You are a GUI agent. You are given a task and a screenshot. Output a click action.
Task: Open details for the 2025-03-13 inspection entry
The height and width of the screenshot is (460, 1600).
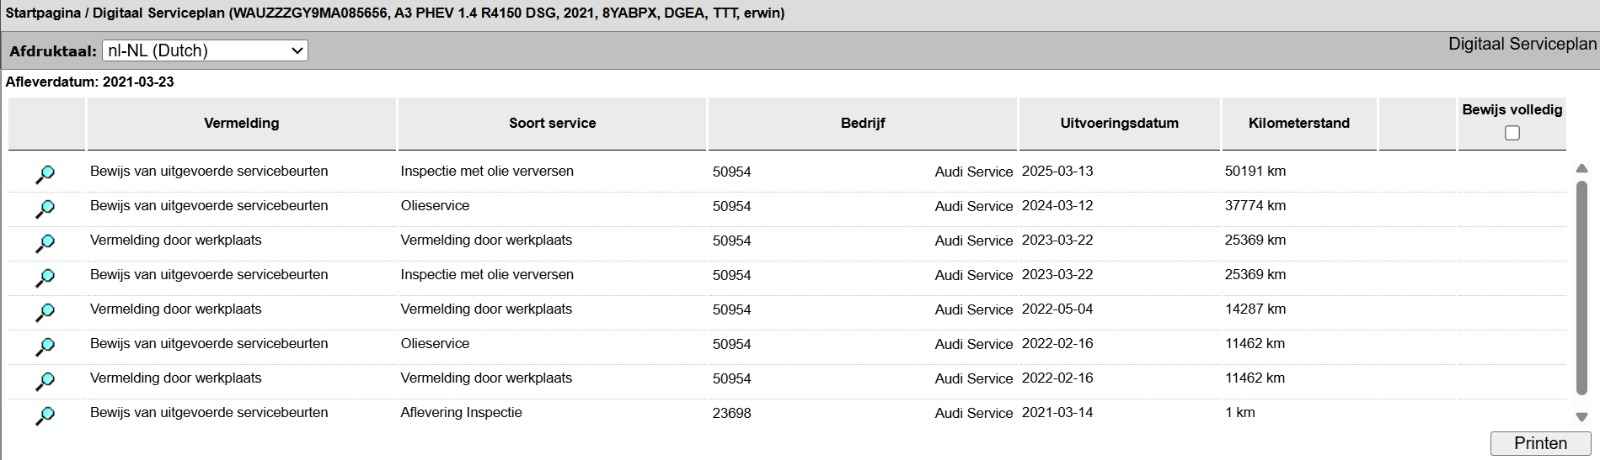45,174
